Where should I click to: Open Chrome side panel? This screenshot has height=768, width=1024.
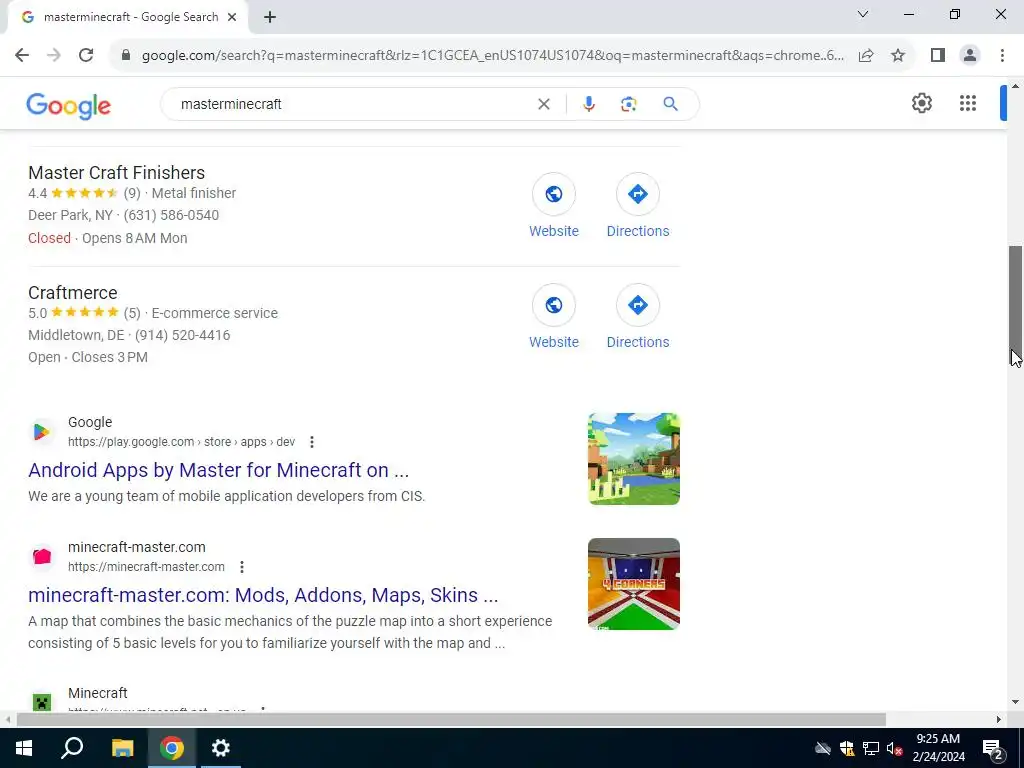938,56
